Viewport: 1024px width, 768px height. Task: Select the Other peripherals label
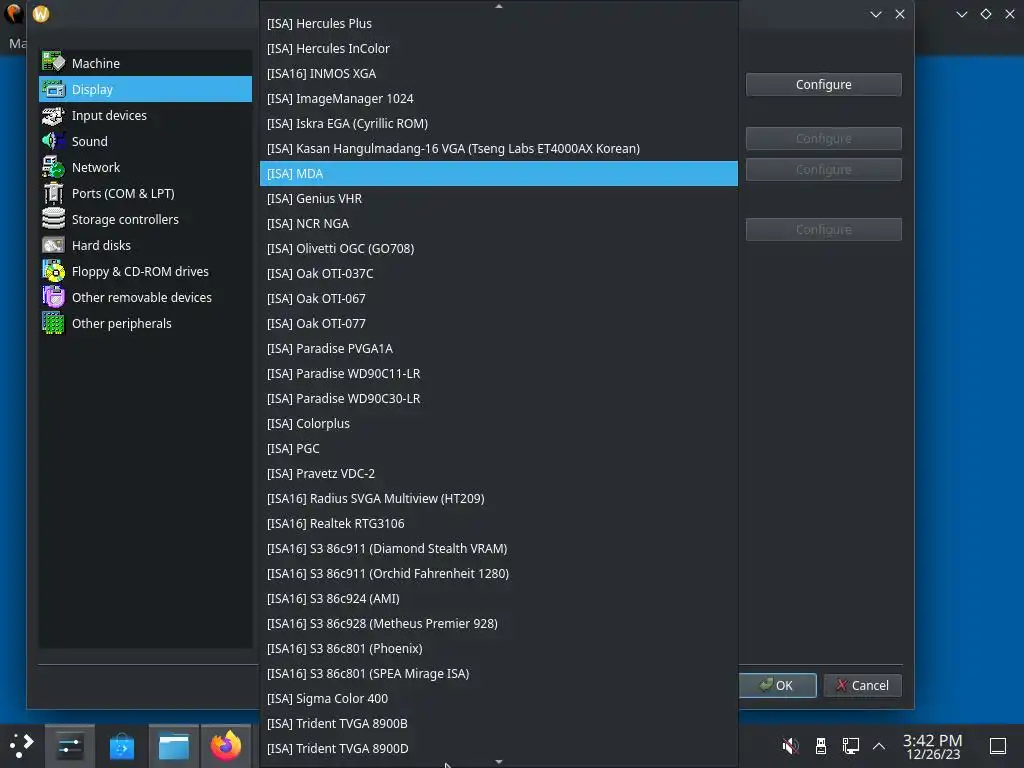pos(121,323)
